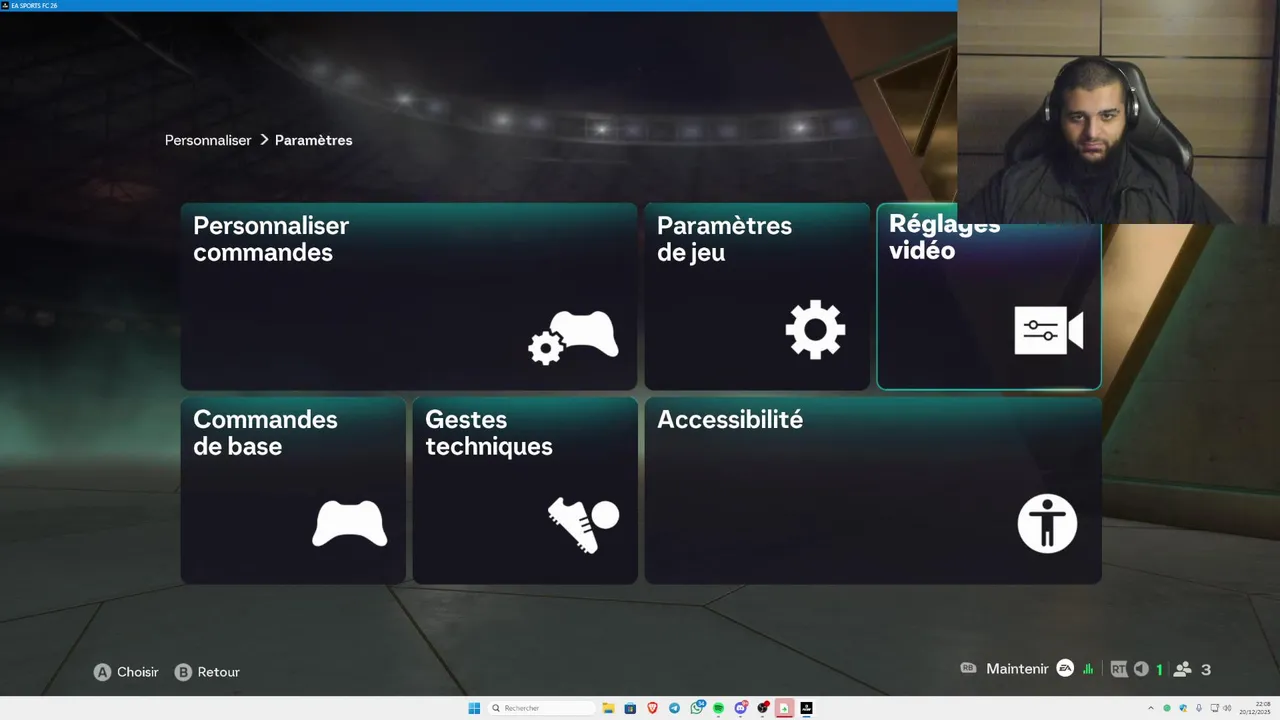Image resolution: width=1280 pixels, height=720 pixels.
Task: Open the Paramètres de jeu tile
Action: [x=757, y=296]
